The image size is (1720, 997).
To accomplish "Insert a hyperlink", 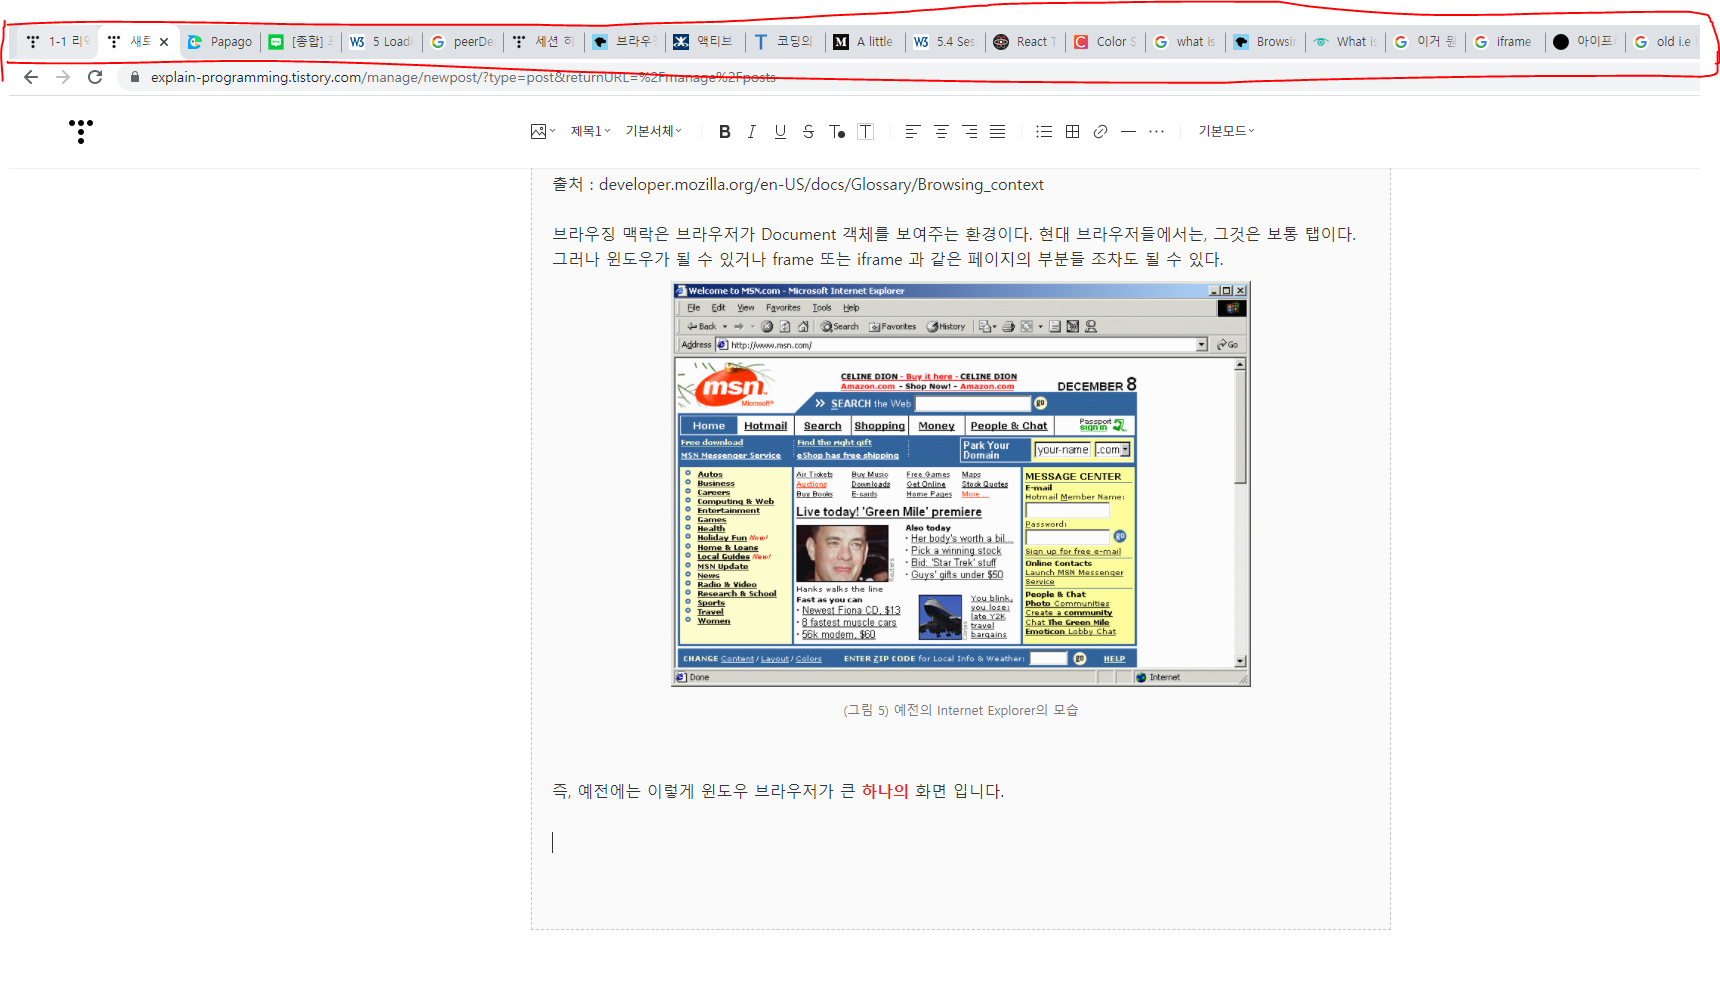I will click(1100, 131).
